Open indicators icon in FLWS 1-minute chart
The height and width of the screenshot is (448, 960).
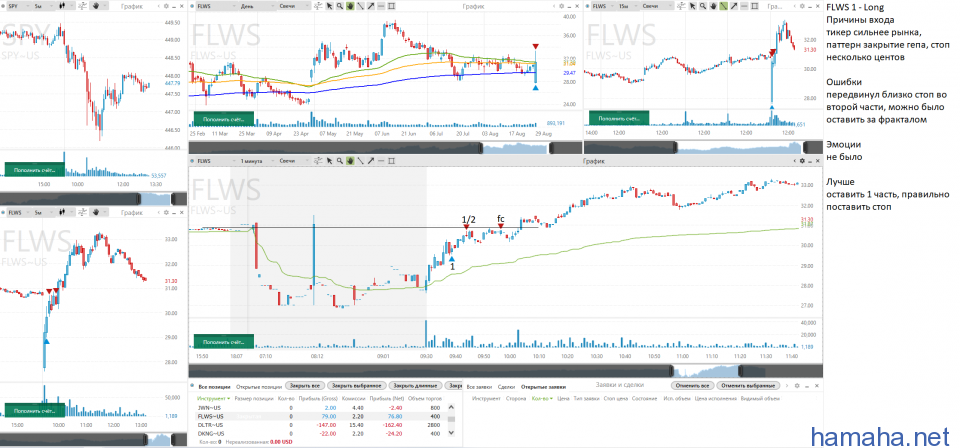pyautogui.click(x=318, y=161)
